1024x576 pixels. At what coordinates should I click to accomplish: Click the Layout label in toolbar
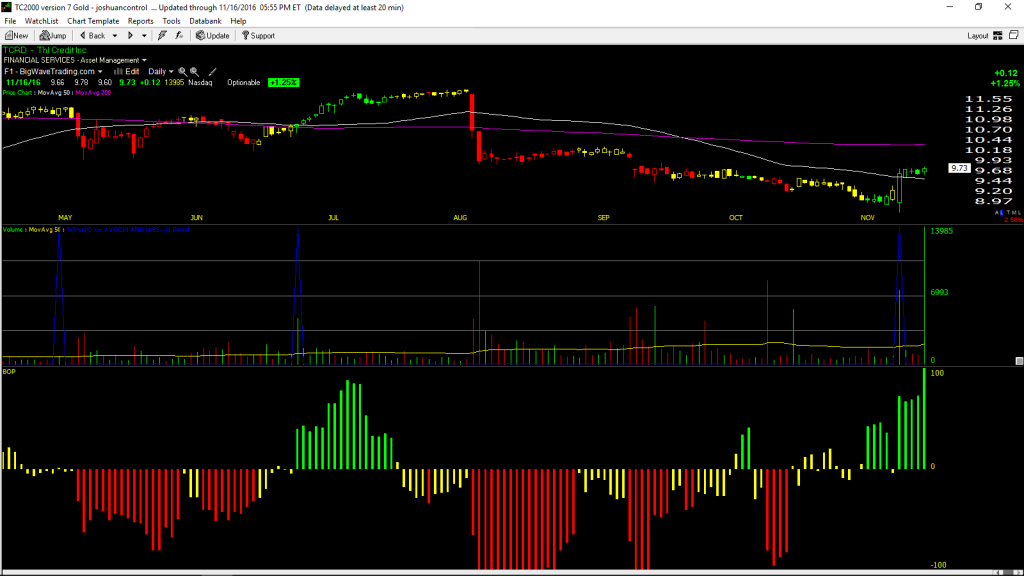[x=978, y=36]
